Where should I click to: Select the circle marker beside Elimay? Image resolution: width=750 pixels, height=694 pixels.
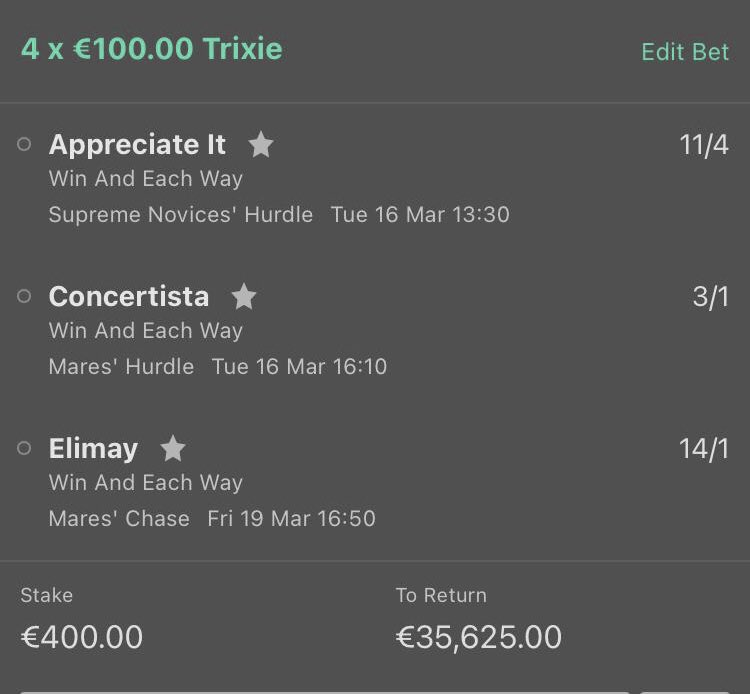[25, 449]
